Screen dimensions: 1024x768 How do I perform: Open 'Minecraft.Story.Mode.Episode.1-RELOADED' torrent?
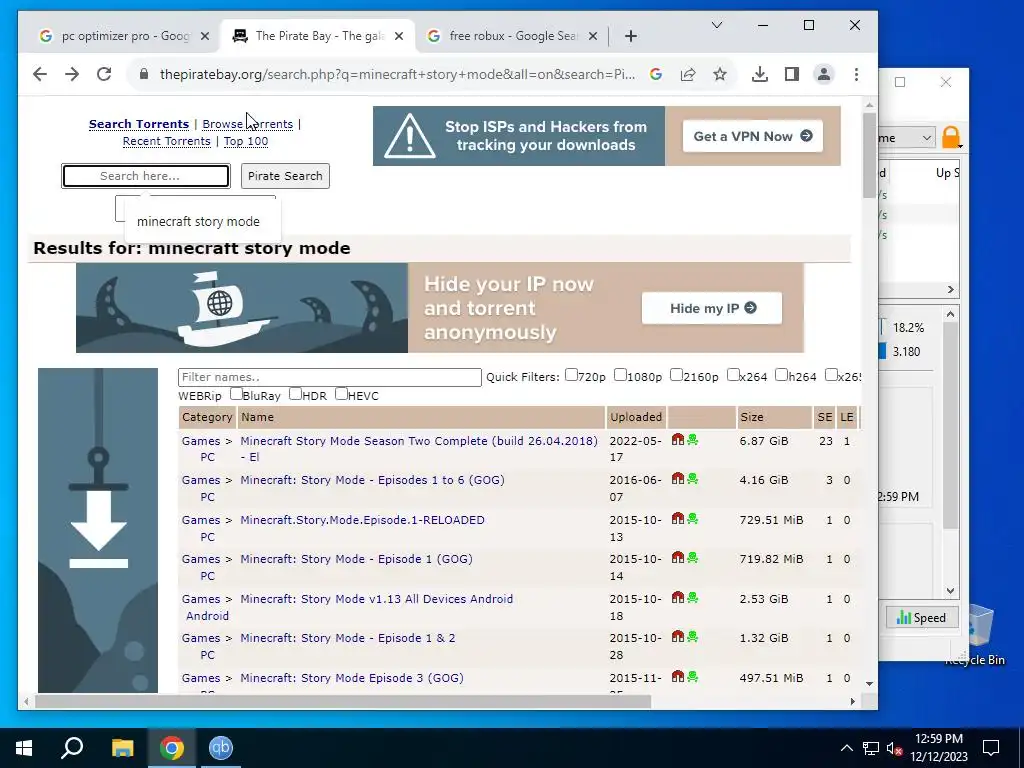click(362, 520)
